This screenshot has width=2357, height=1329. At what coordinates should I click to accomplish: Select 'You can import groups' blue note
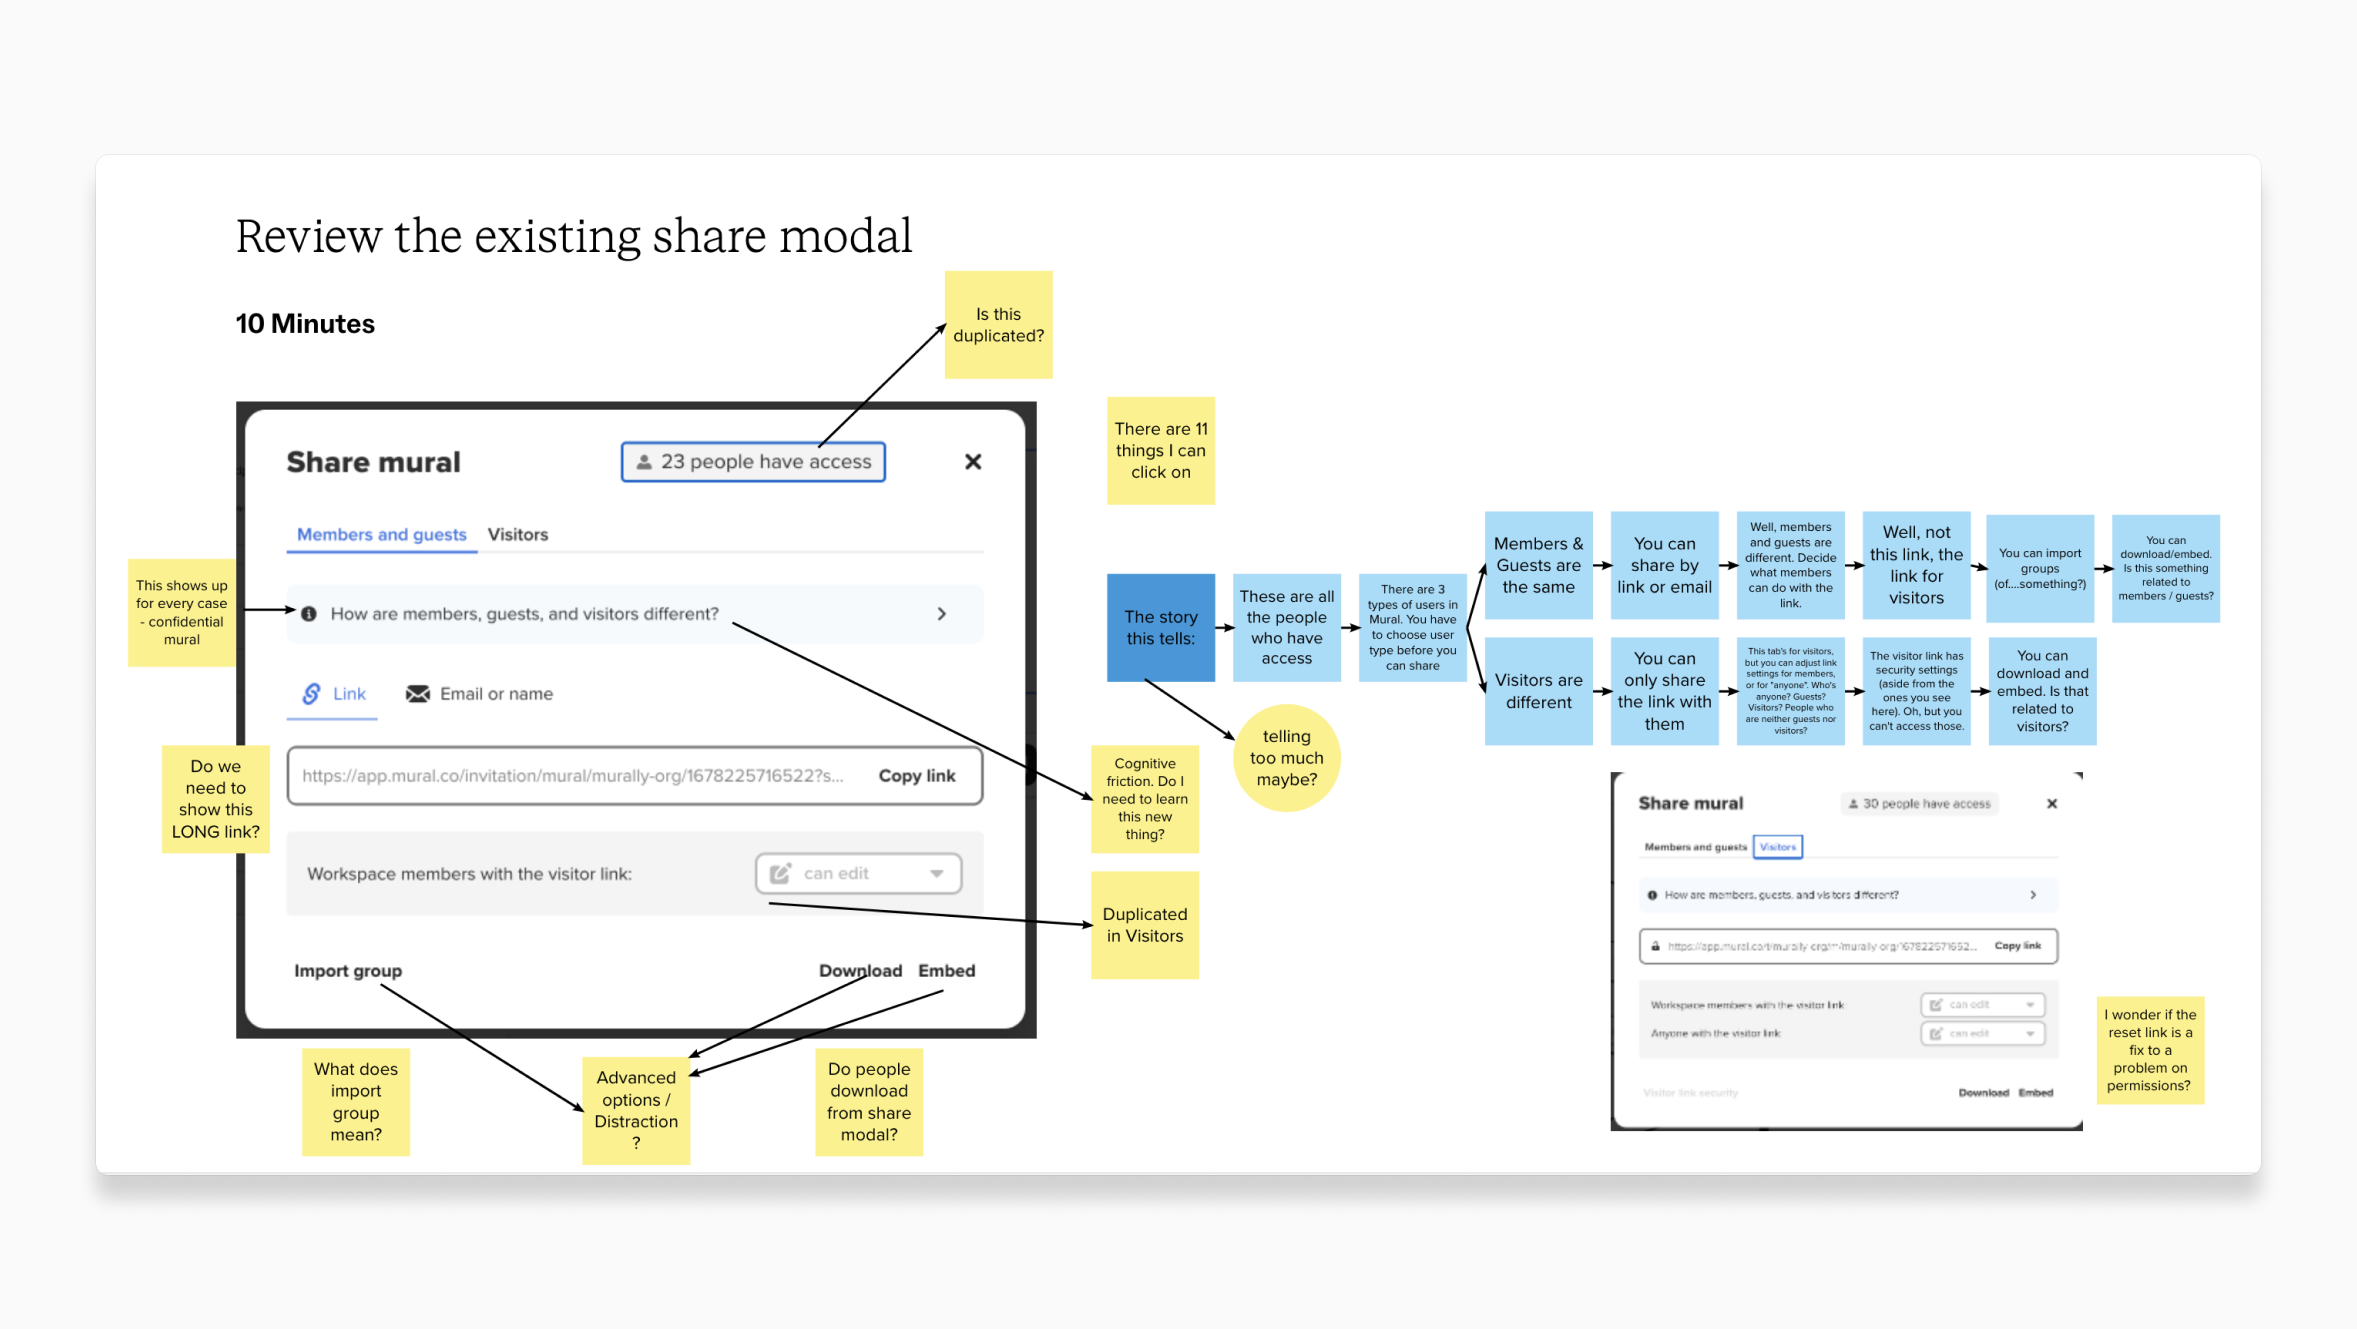2040,569
